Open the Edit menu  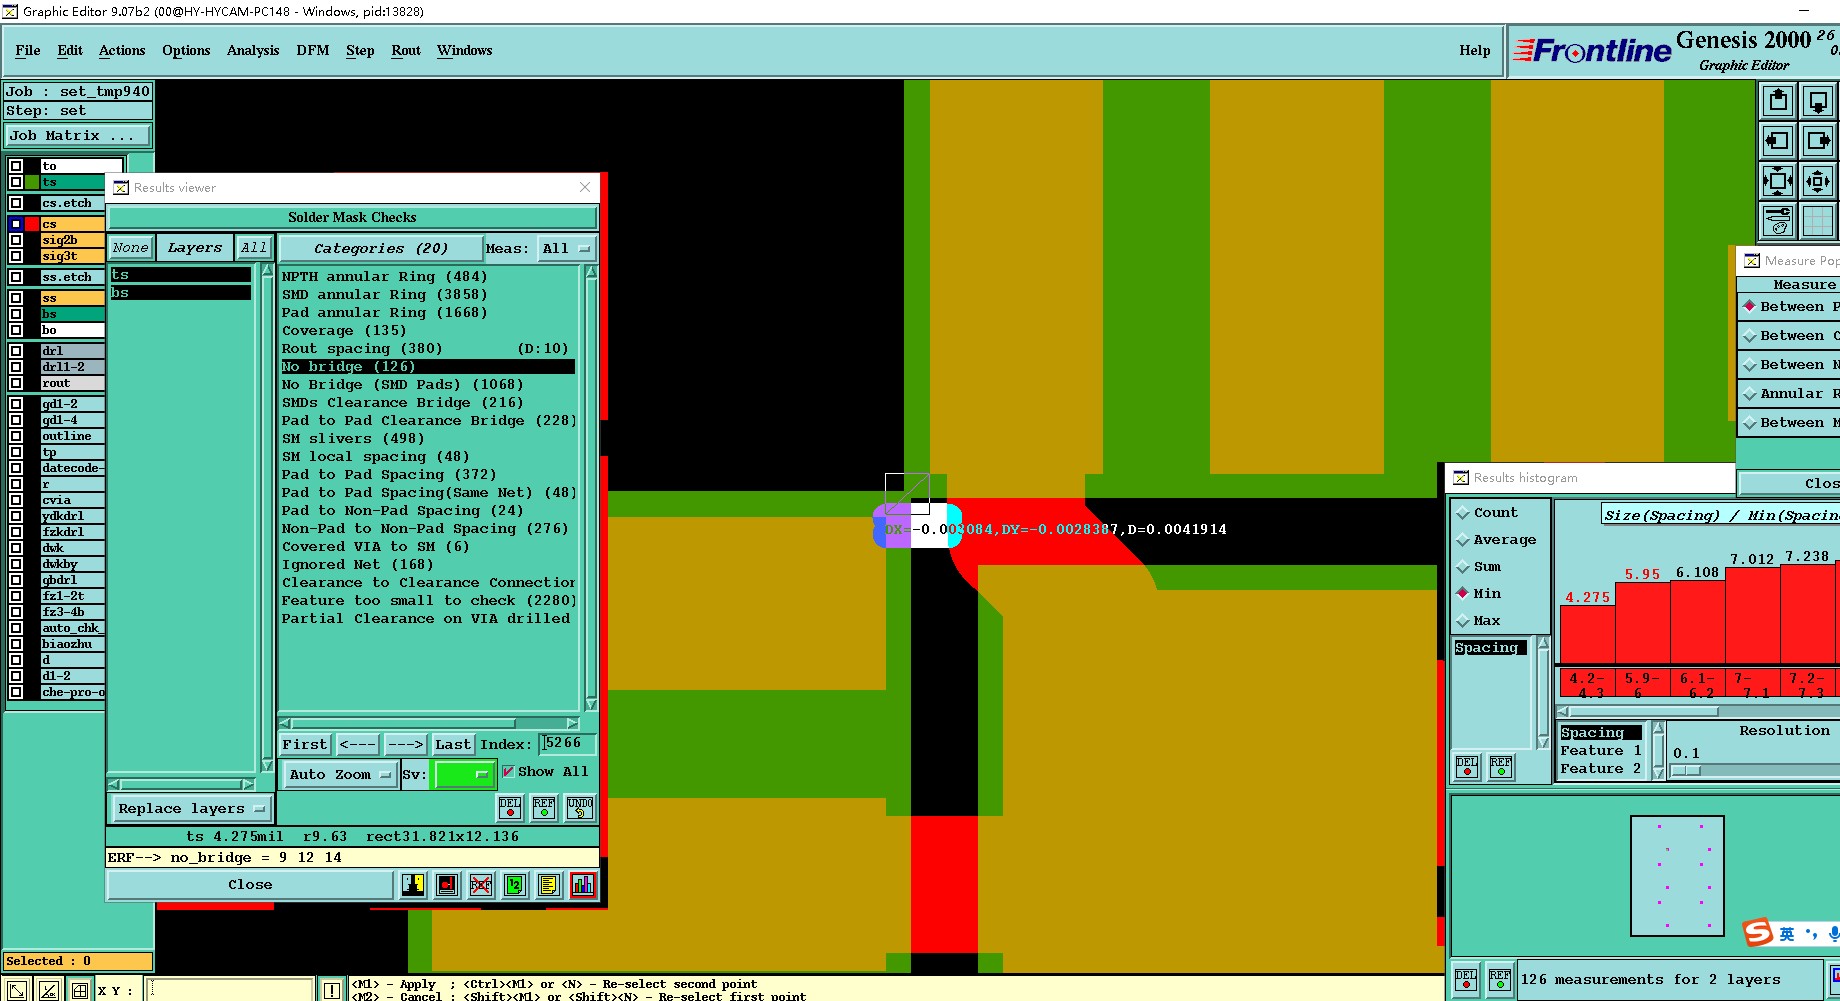point(70,51)
